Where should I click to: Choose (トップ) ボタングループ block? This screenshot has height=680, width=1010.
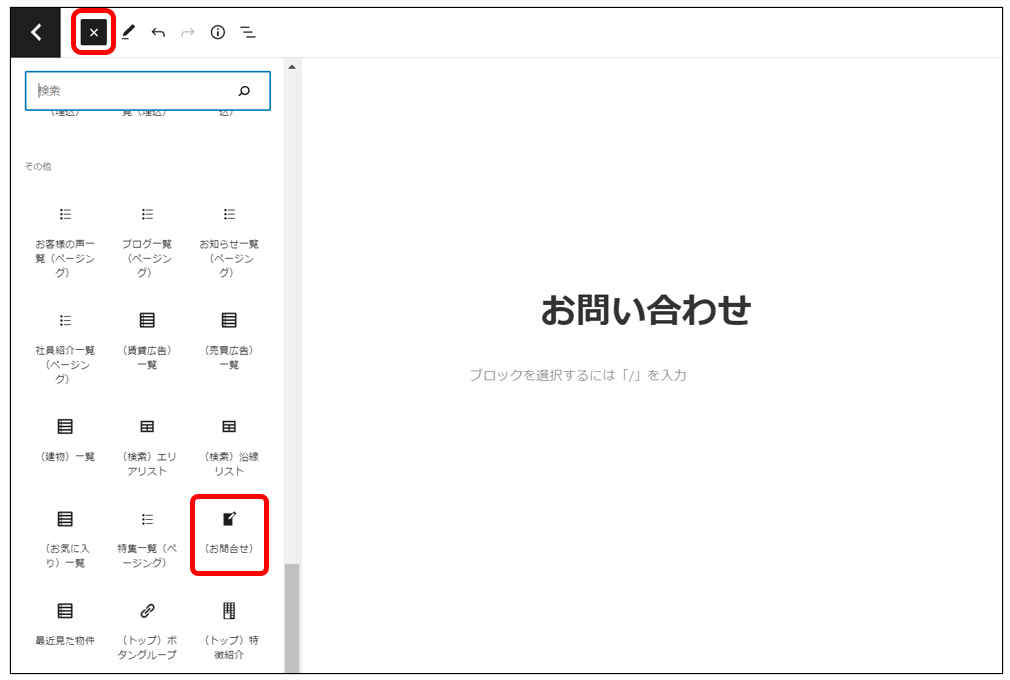pos(147,630)
